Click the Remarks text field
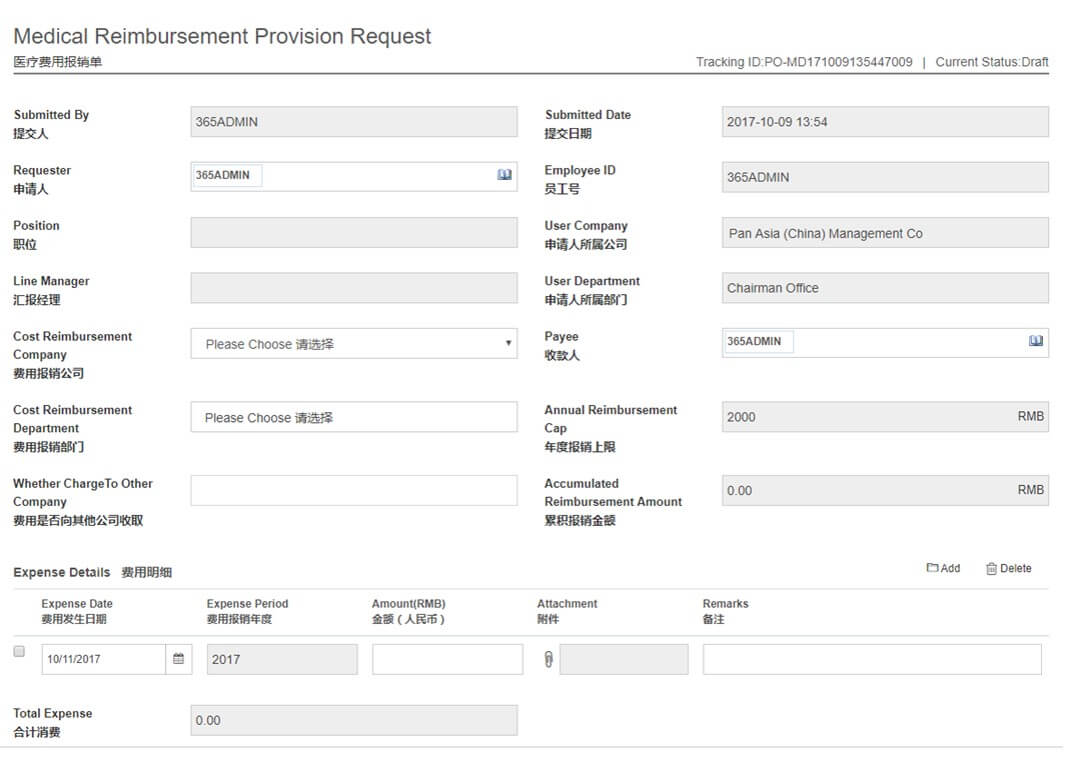The image size is (1081, 762). coord(871,659)
